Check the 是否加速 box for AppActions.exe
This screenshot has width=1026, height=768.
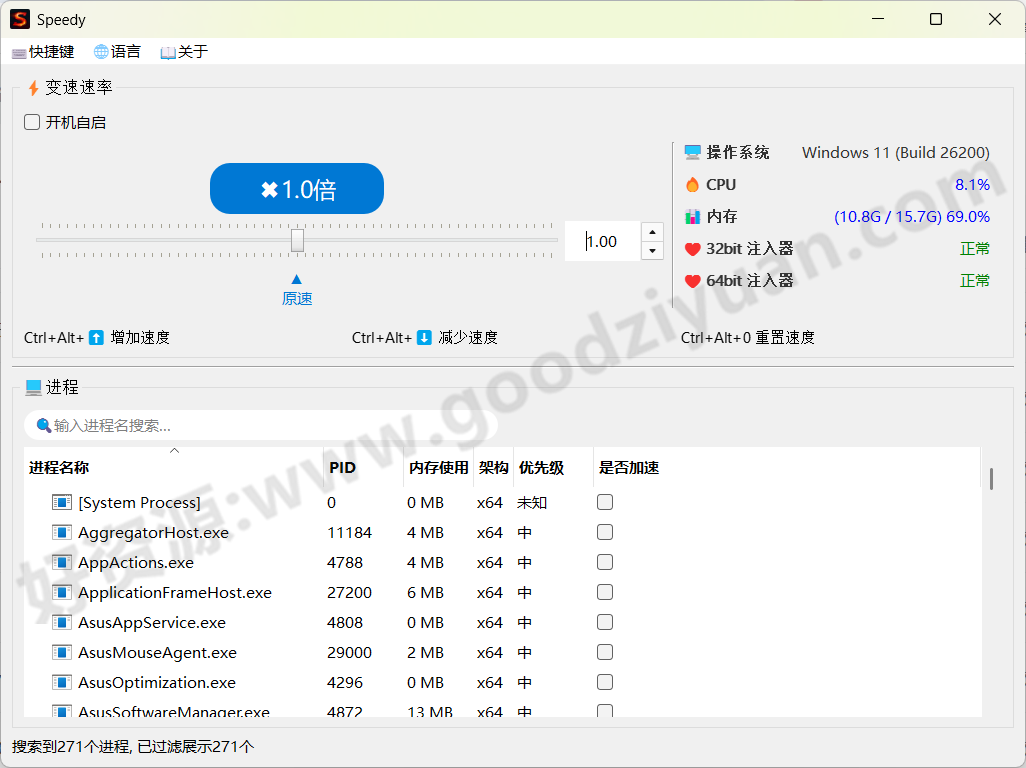pos(605,562)
